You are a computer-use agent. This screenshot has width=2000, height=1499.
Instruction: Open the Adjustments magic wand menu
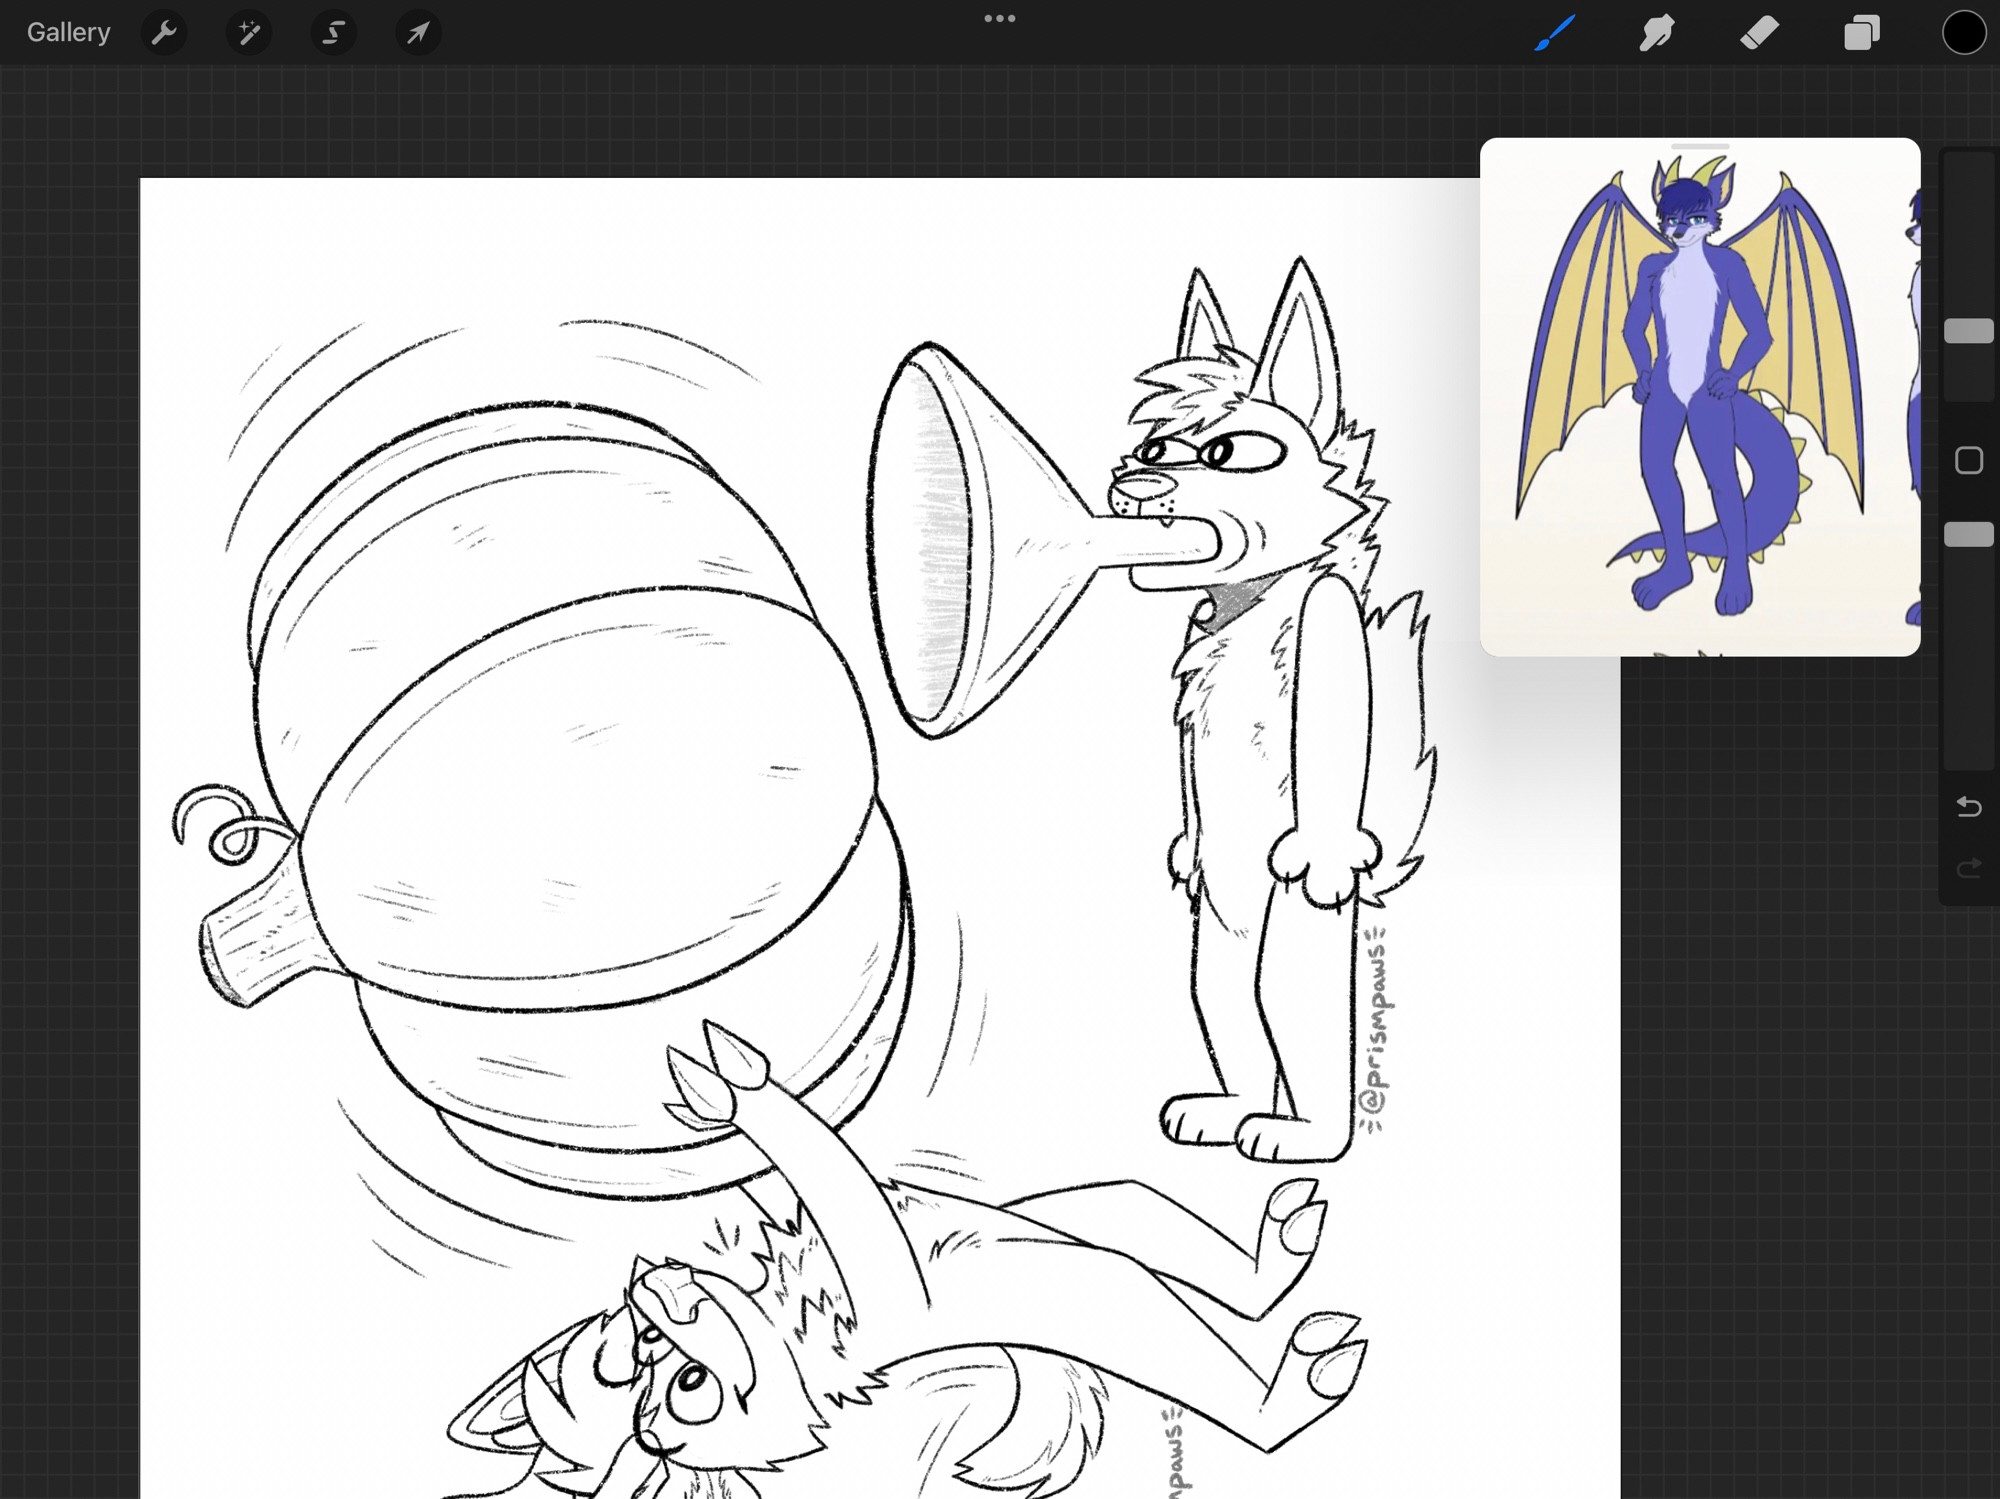[x=248, y=33]
